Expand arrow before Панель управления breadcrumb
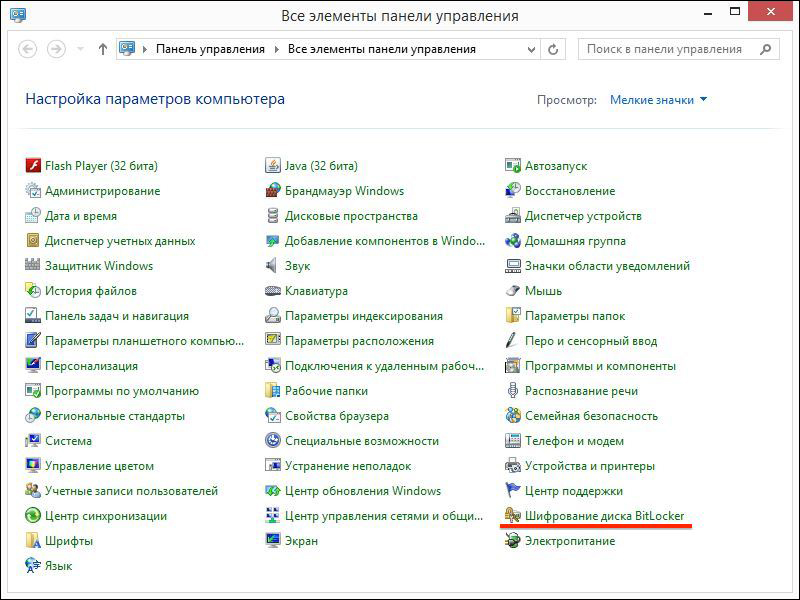The image size is (800, 600). pyautogui.click(x=145, y=49)
